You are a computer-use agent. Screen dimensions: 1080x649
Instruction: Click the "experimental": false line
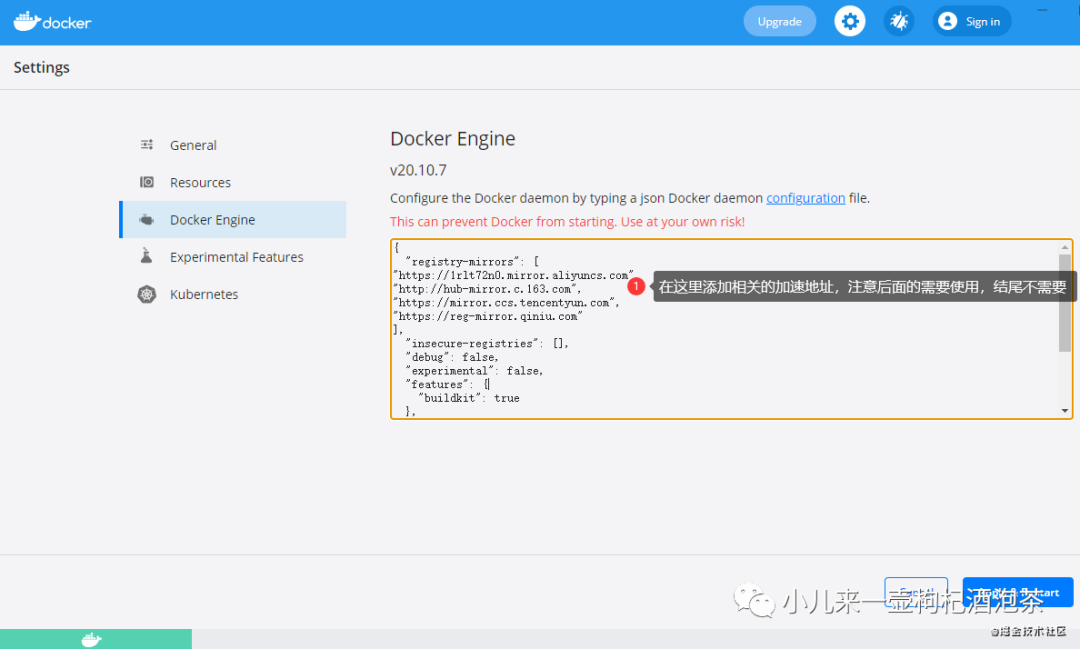pos(474,371)
